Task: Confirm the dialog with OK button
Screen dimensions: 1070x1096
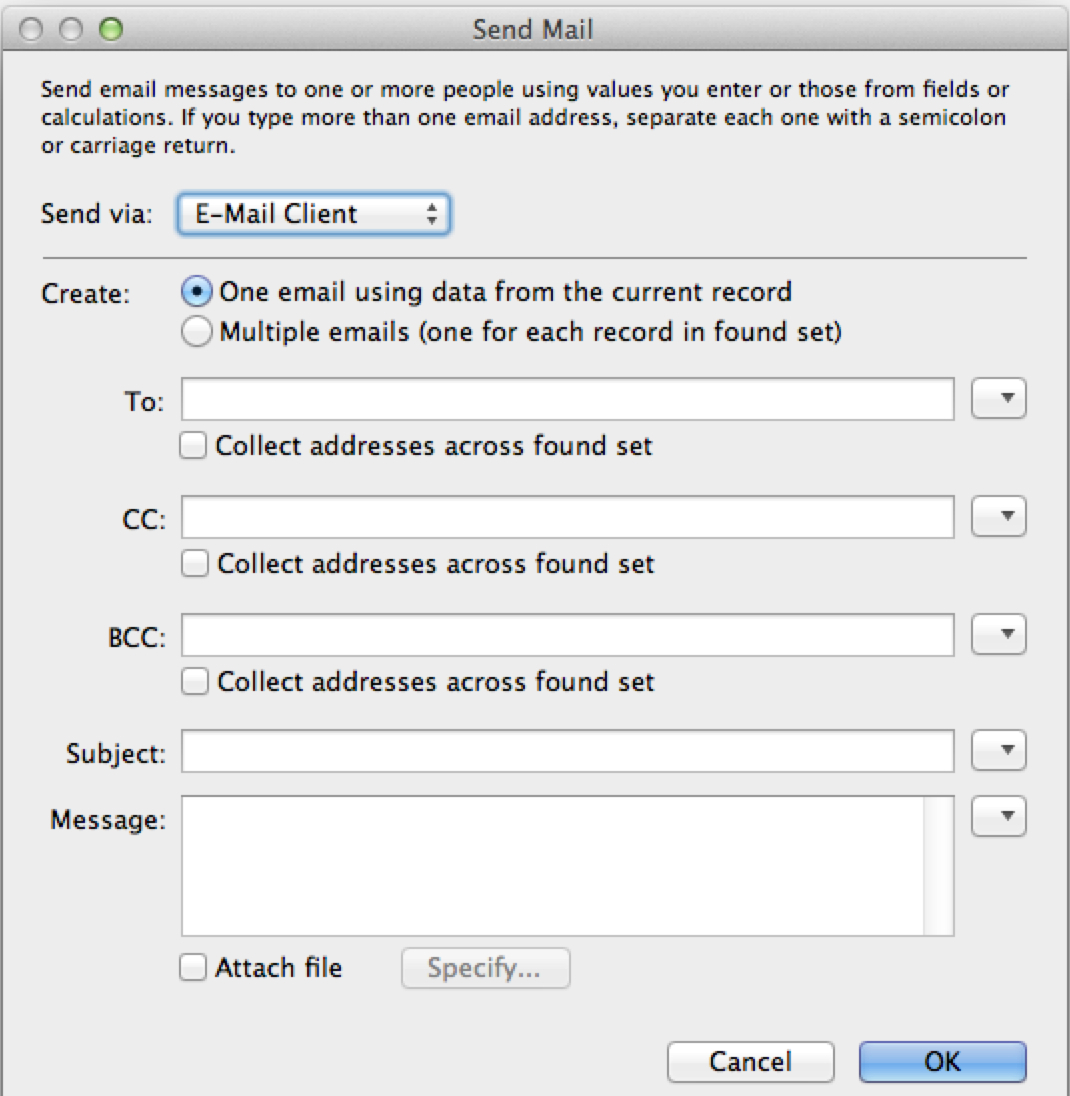Action: (942, 1061)
